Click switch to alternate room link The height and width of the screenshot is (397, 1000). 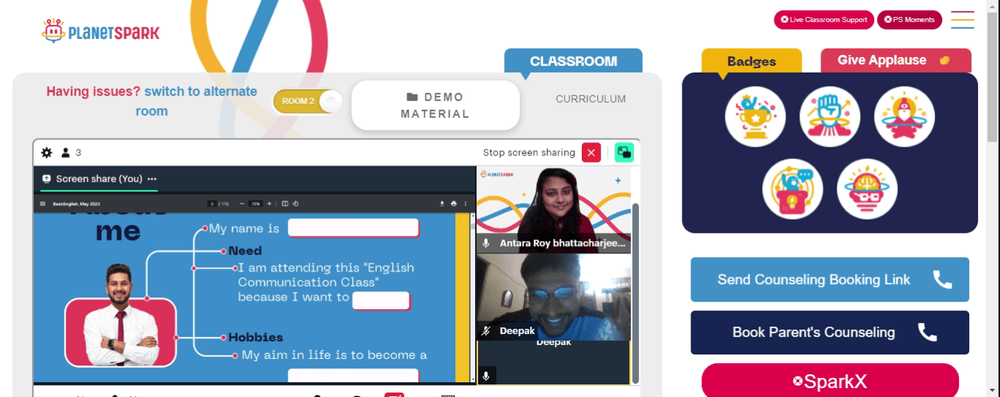pos(196,101)
